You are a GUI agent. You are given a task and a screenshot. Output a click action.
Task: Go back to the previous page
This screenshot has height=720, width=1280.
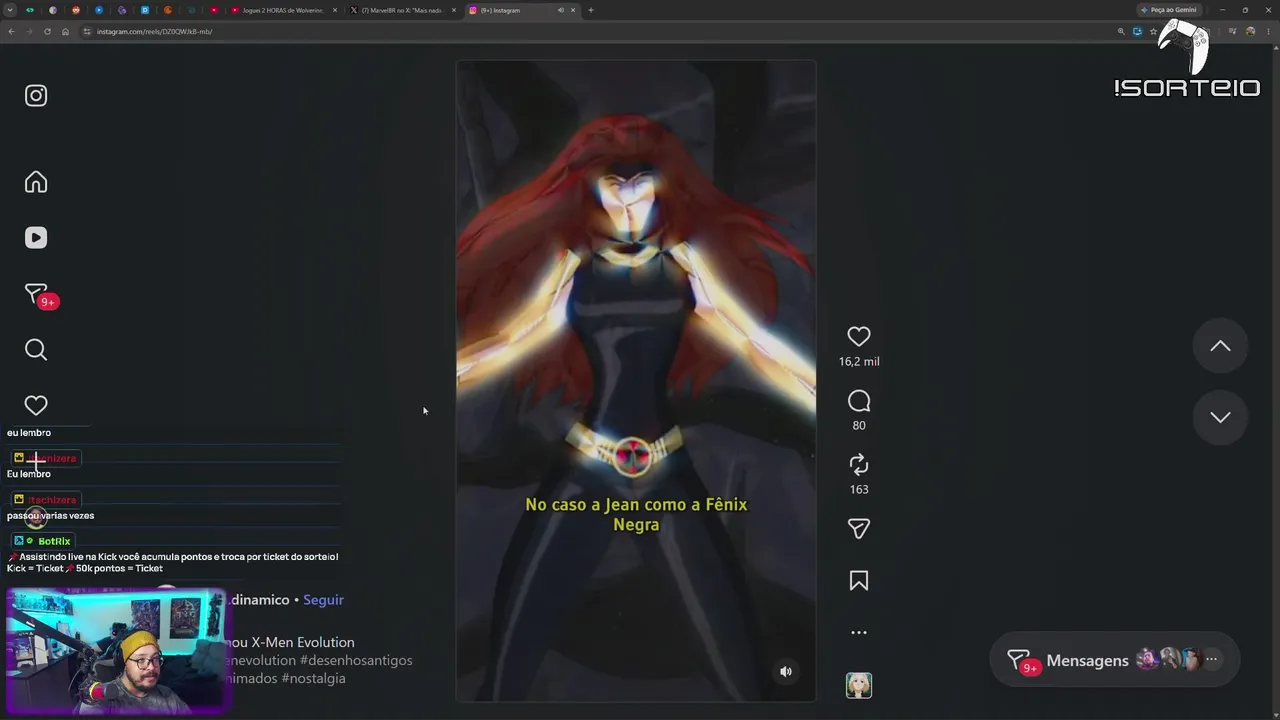pos(11,32)
